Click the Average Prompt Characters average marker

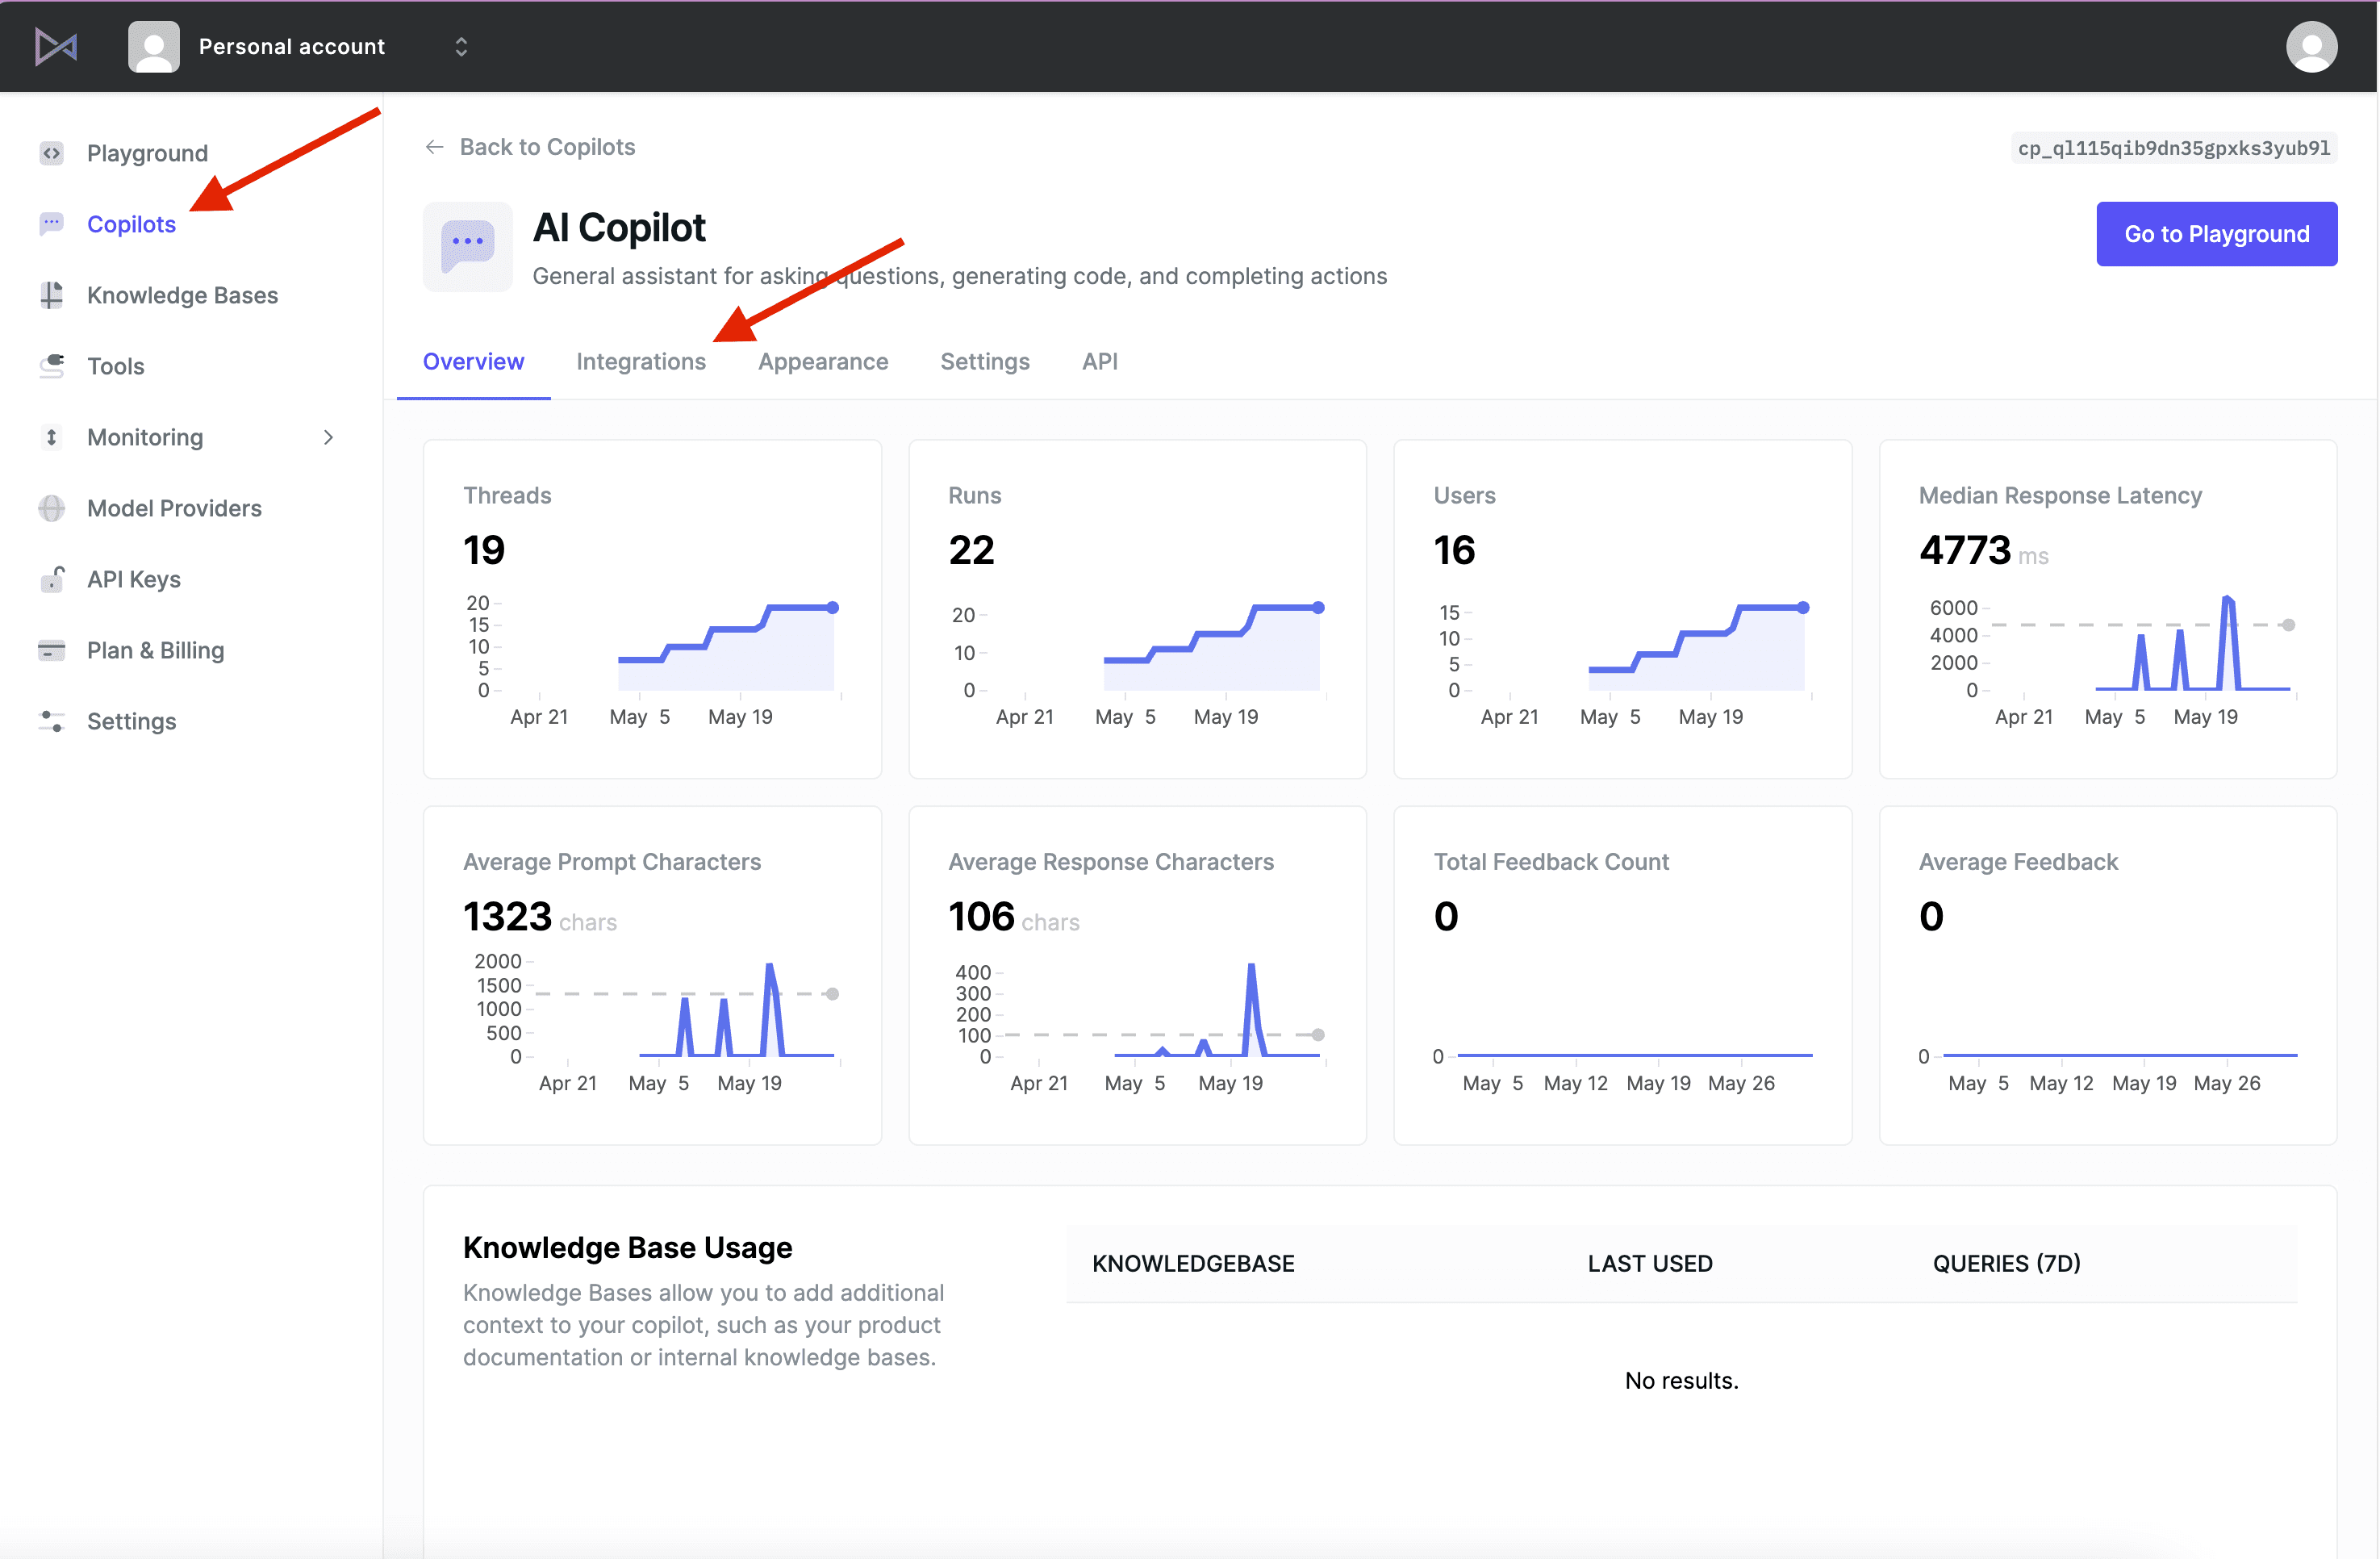832,994
